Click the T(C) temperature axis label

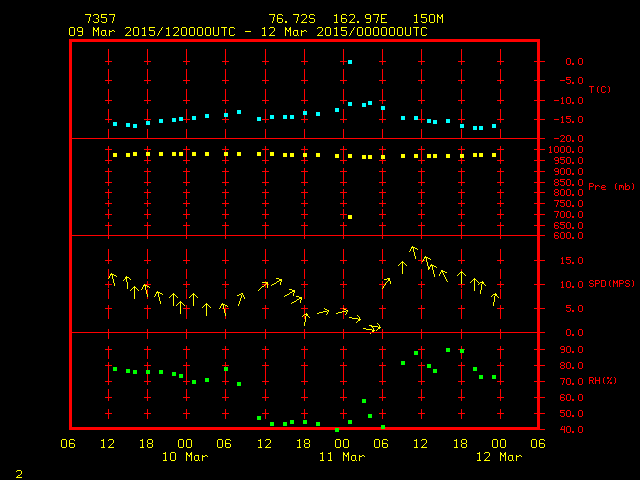point(600,89)
